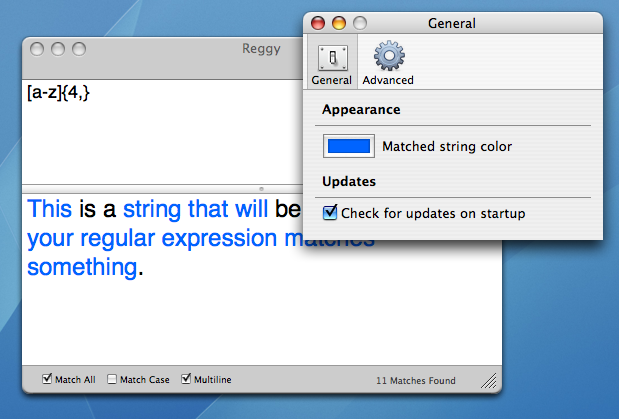
Task: Zoom the General preferences window
Action: tap(358, 23)
